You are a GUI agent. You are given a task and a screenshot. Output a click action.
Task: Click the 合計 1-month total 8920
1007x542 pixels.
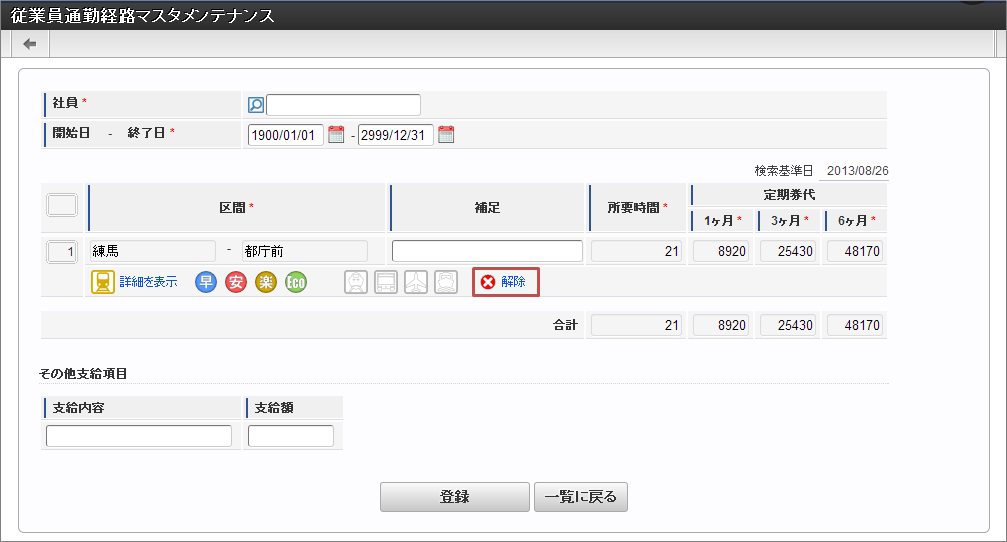721,325
